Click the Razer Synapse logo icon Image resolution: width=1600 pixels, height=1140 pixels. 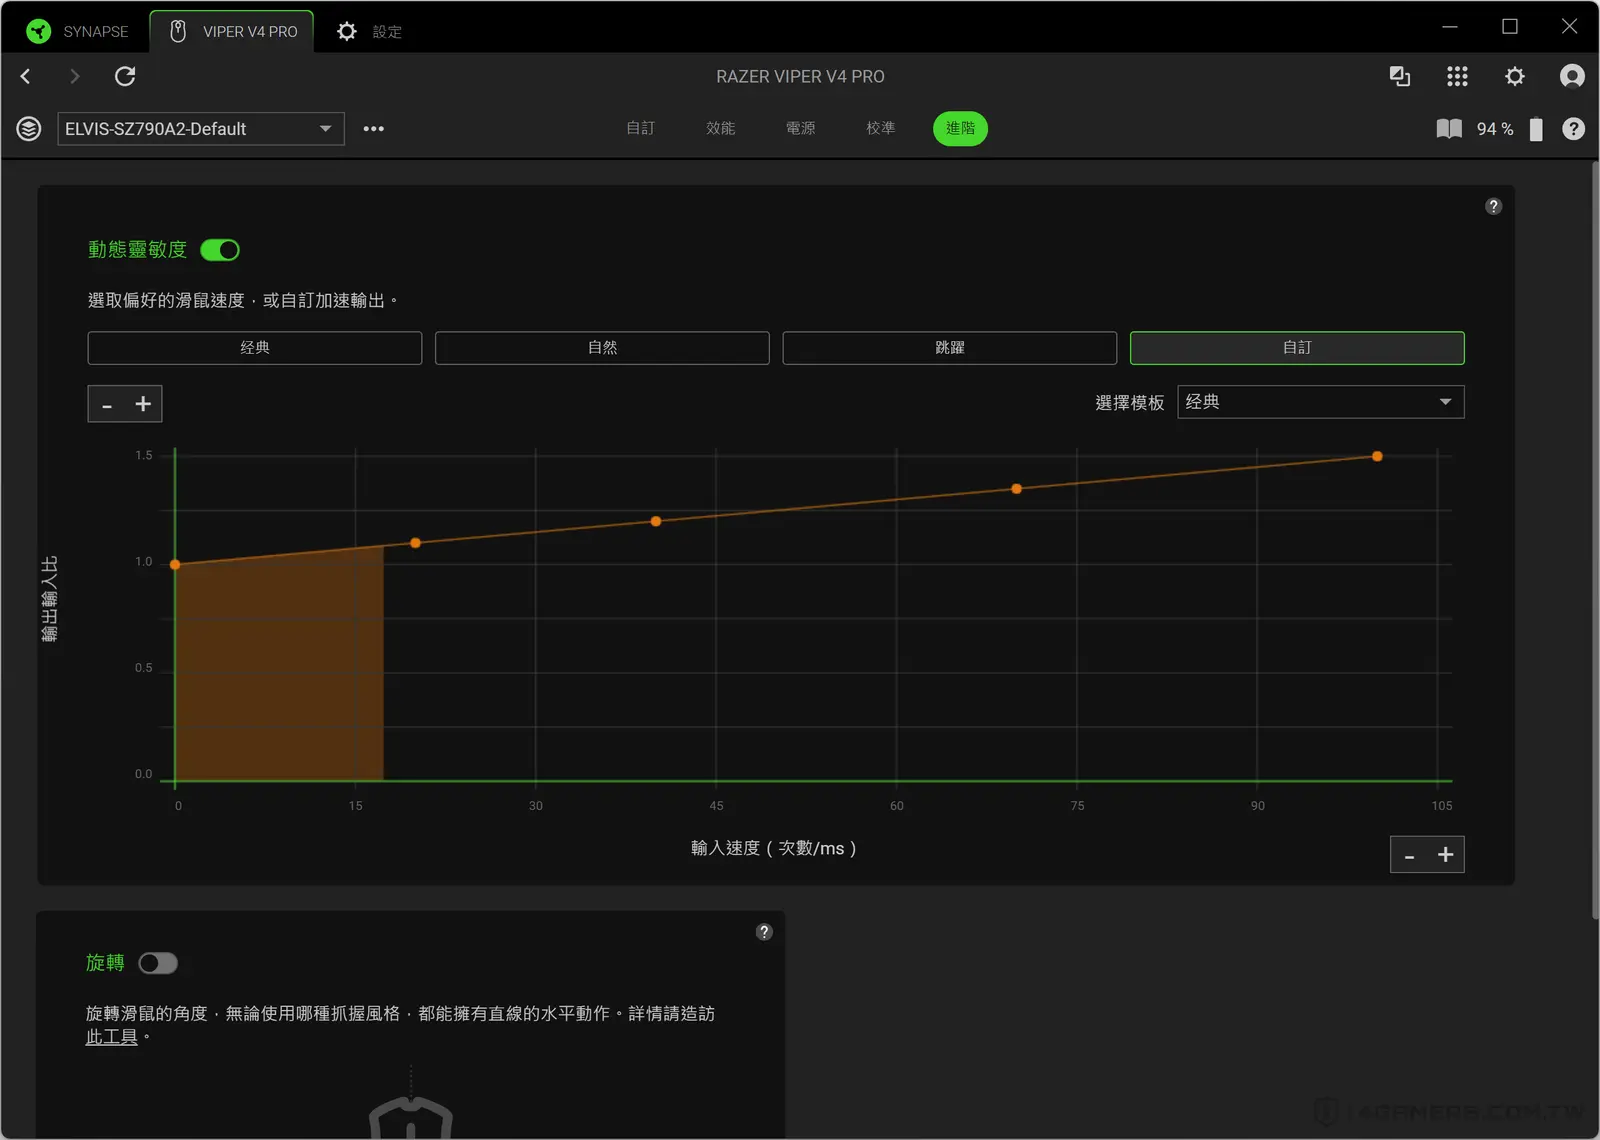38,31
